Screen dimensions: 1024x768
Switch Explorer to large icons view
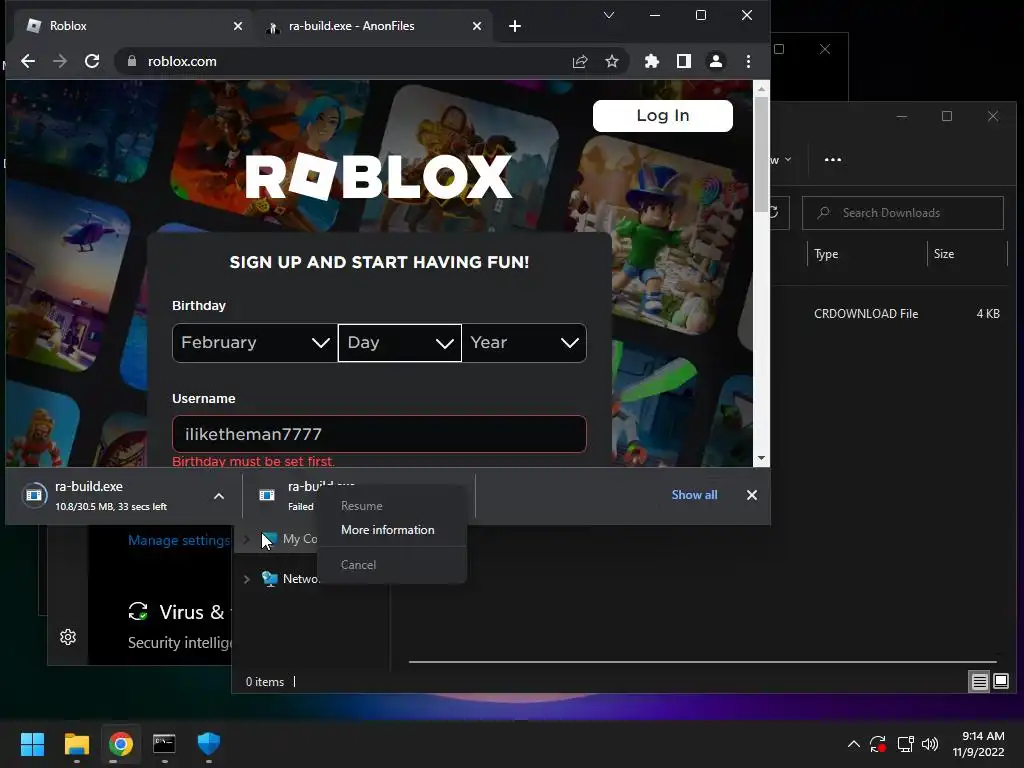[1001, 682]
